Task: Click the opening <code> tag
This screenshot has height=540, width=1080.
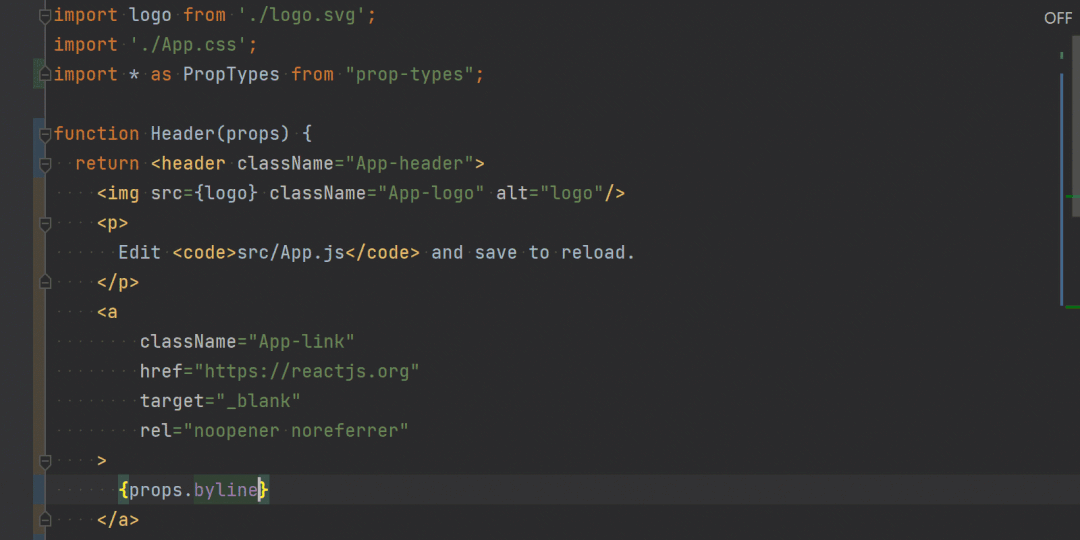Action: click(x=205, y=252)
